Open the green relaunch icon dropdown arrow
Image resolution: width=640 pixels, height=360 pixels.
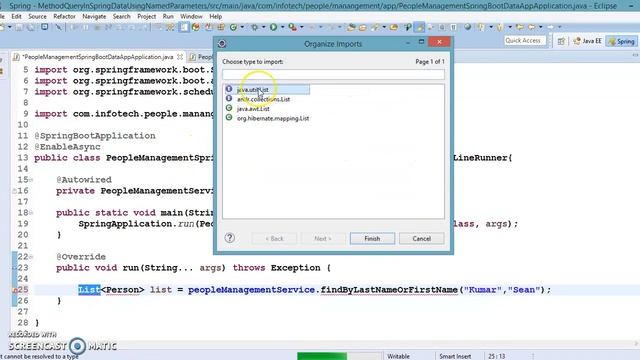click(242, 27)
